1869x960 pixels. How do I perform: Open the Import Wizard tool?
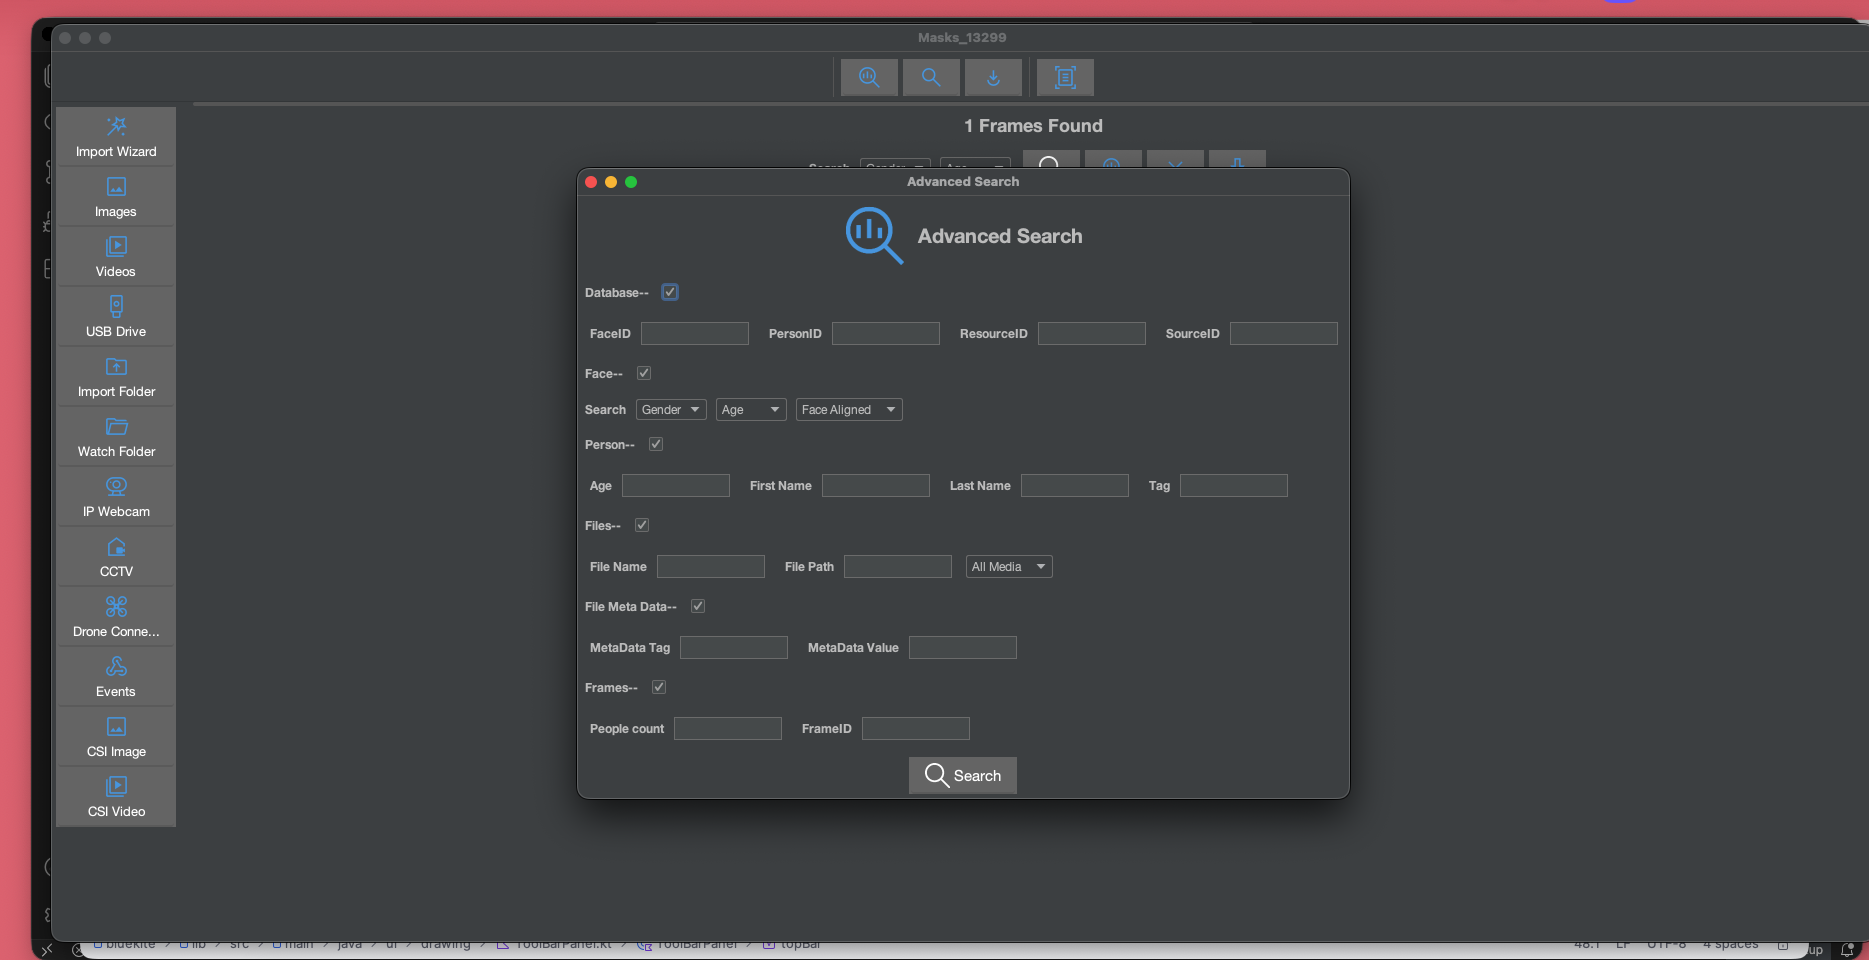[116, 137]
